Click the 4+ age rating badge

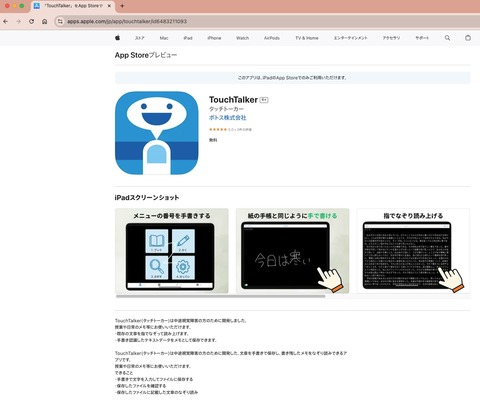264,100
